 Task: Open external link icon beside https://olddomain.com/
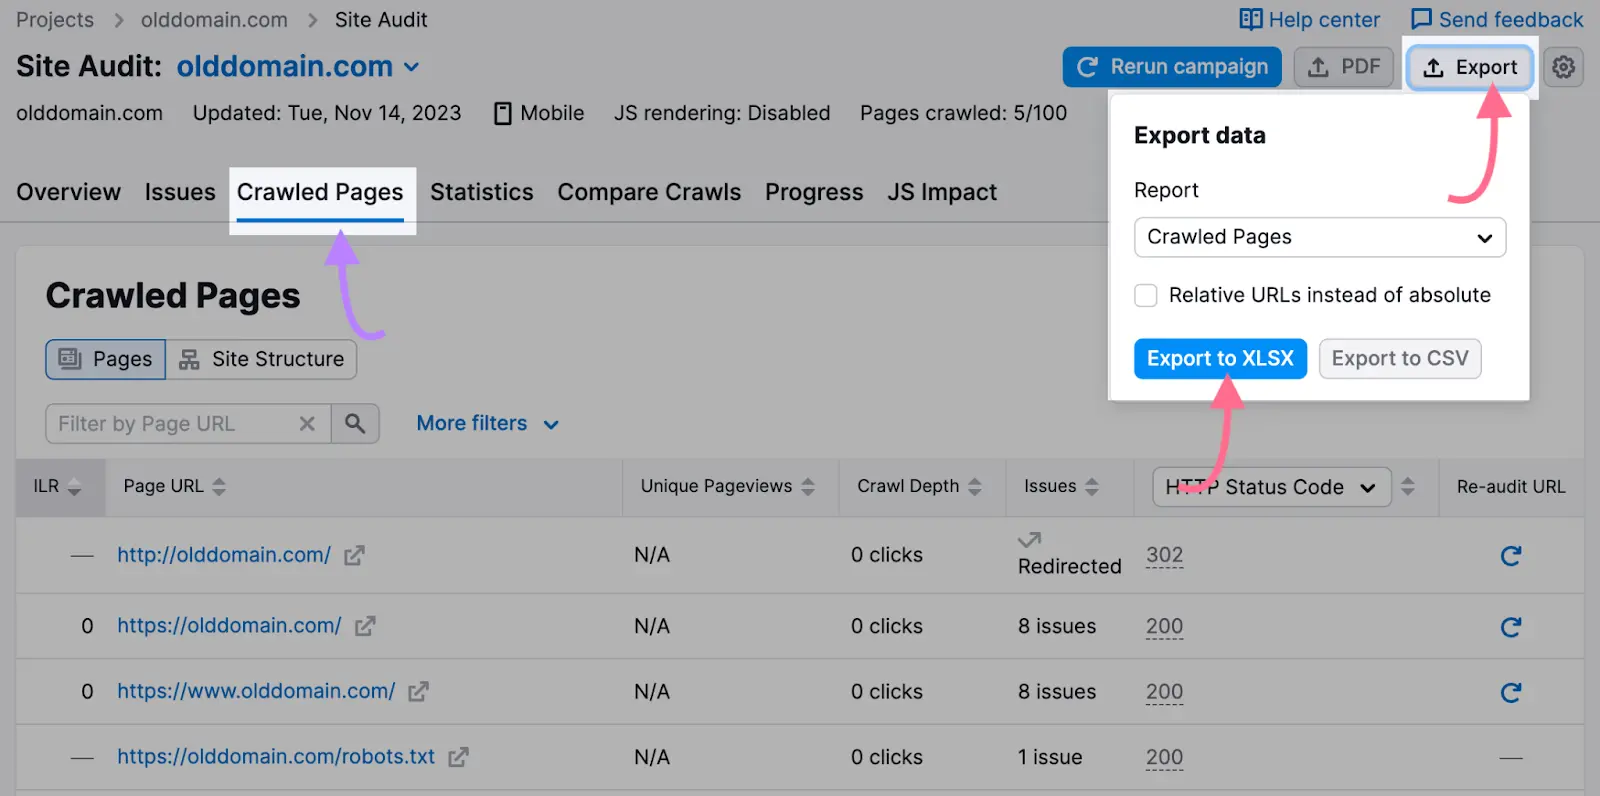[x=365, y=626]
